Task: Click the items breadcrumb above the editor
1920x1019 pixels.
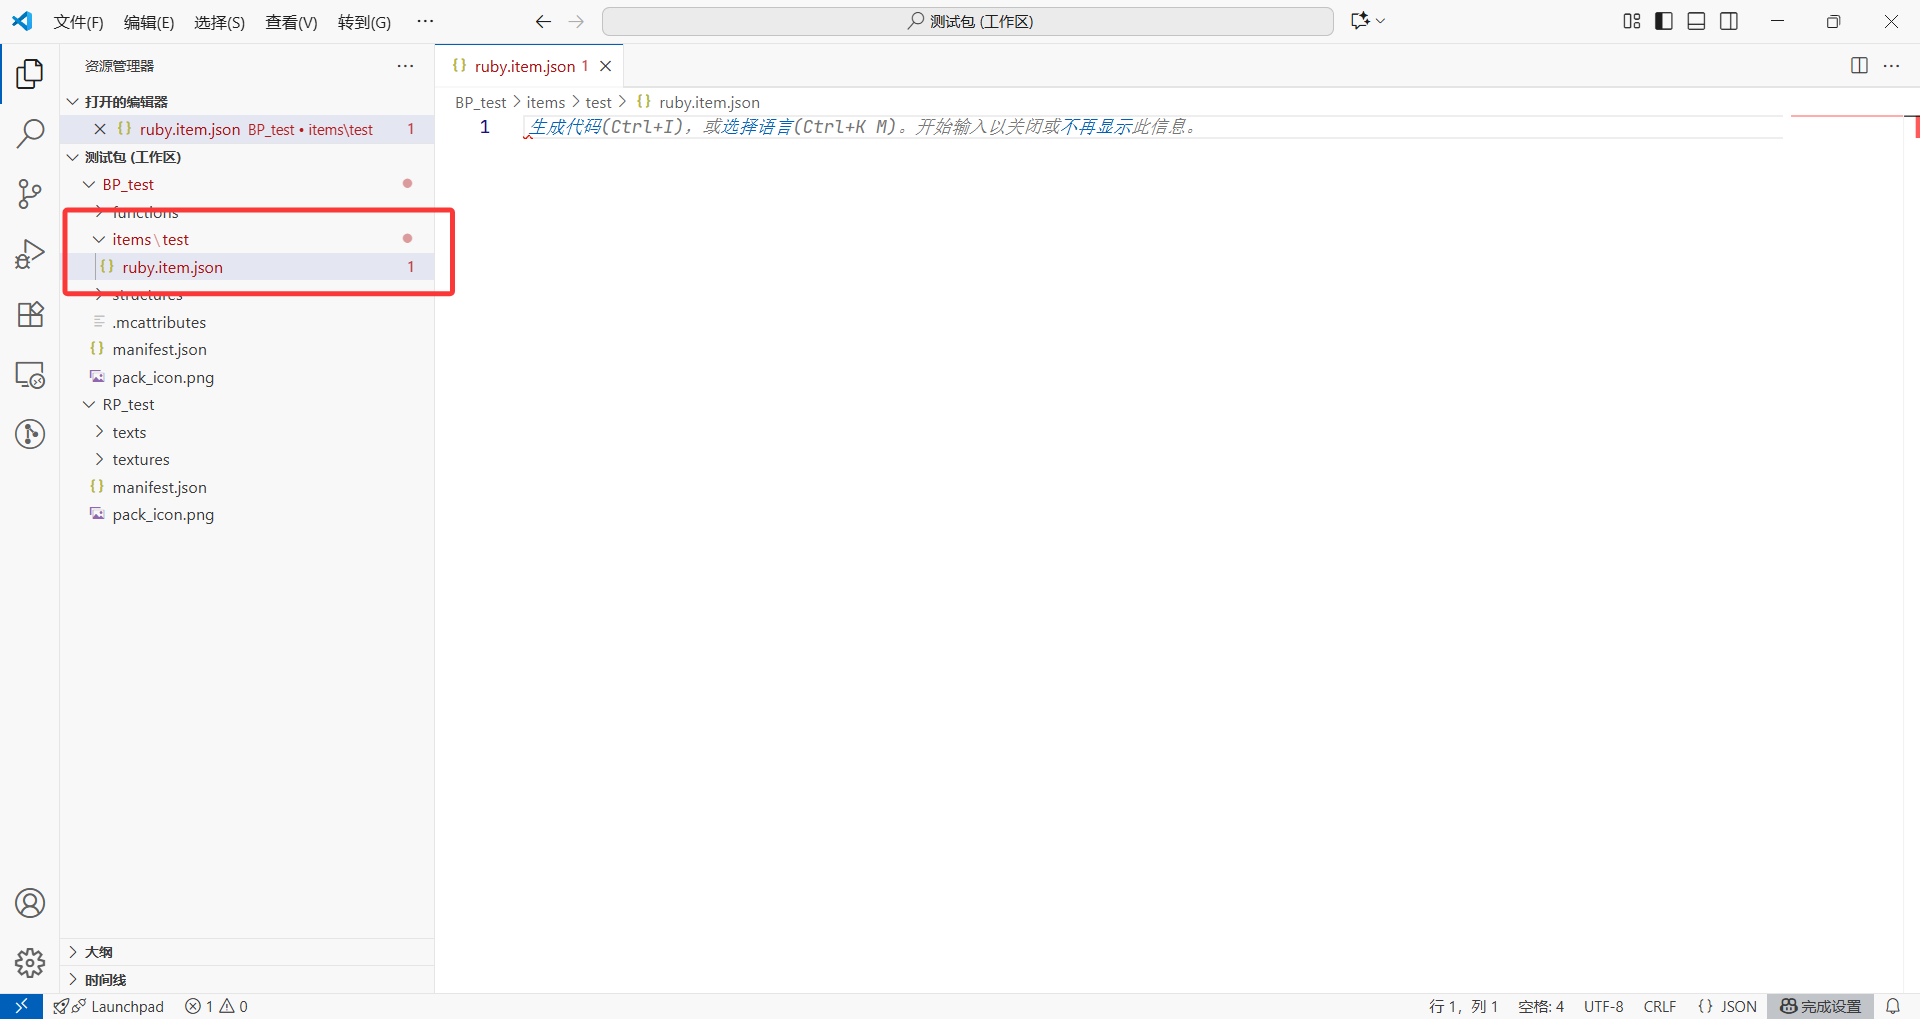Action: (x=545, y=102)
